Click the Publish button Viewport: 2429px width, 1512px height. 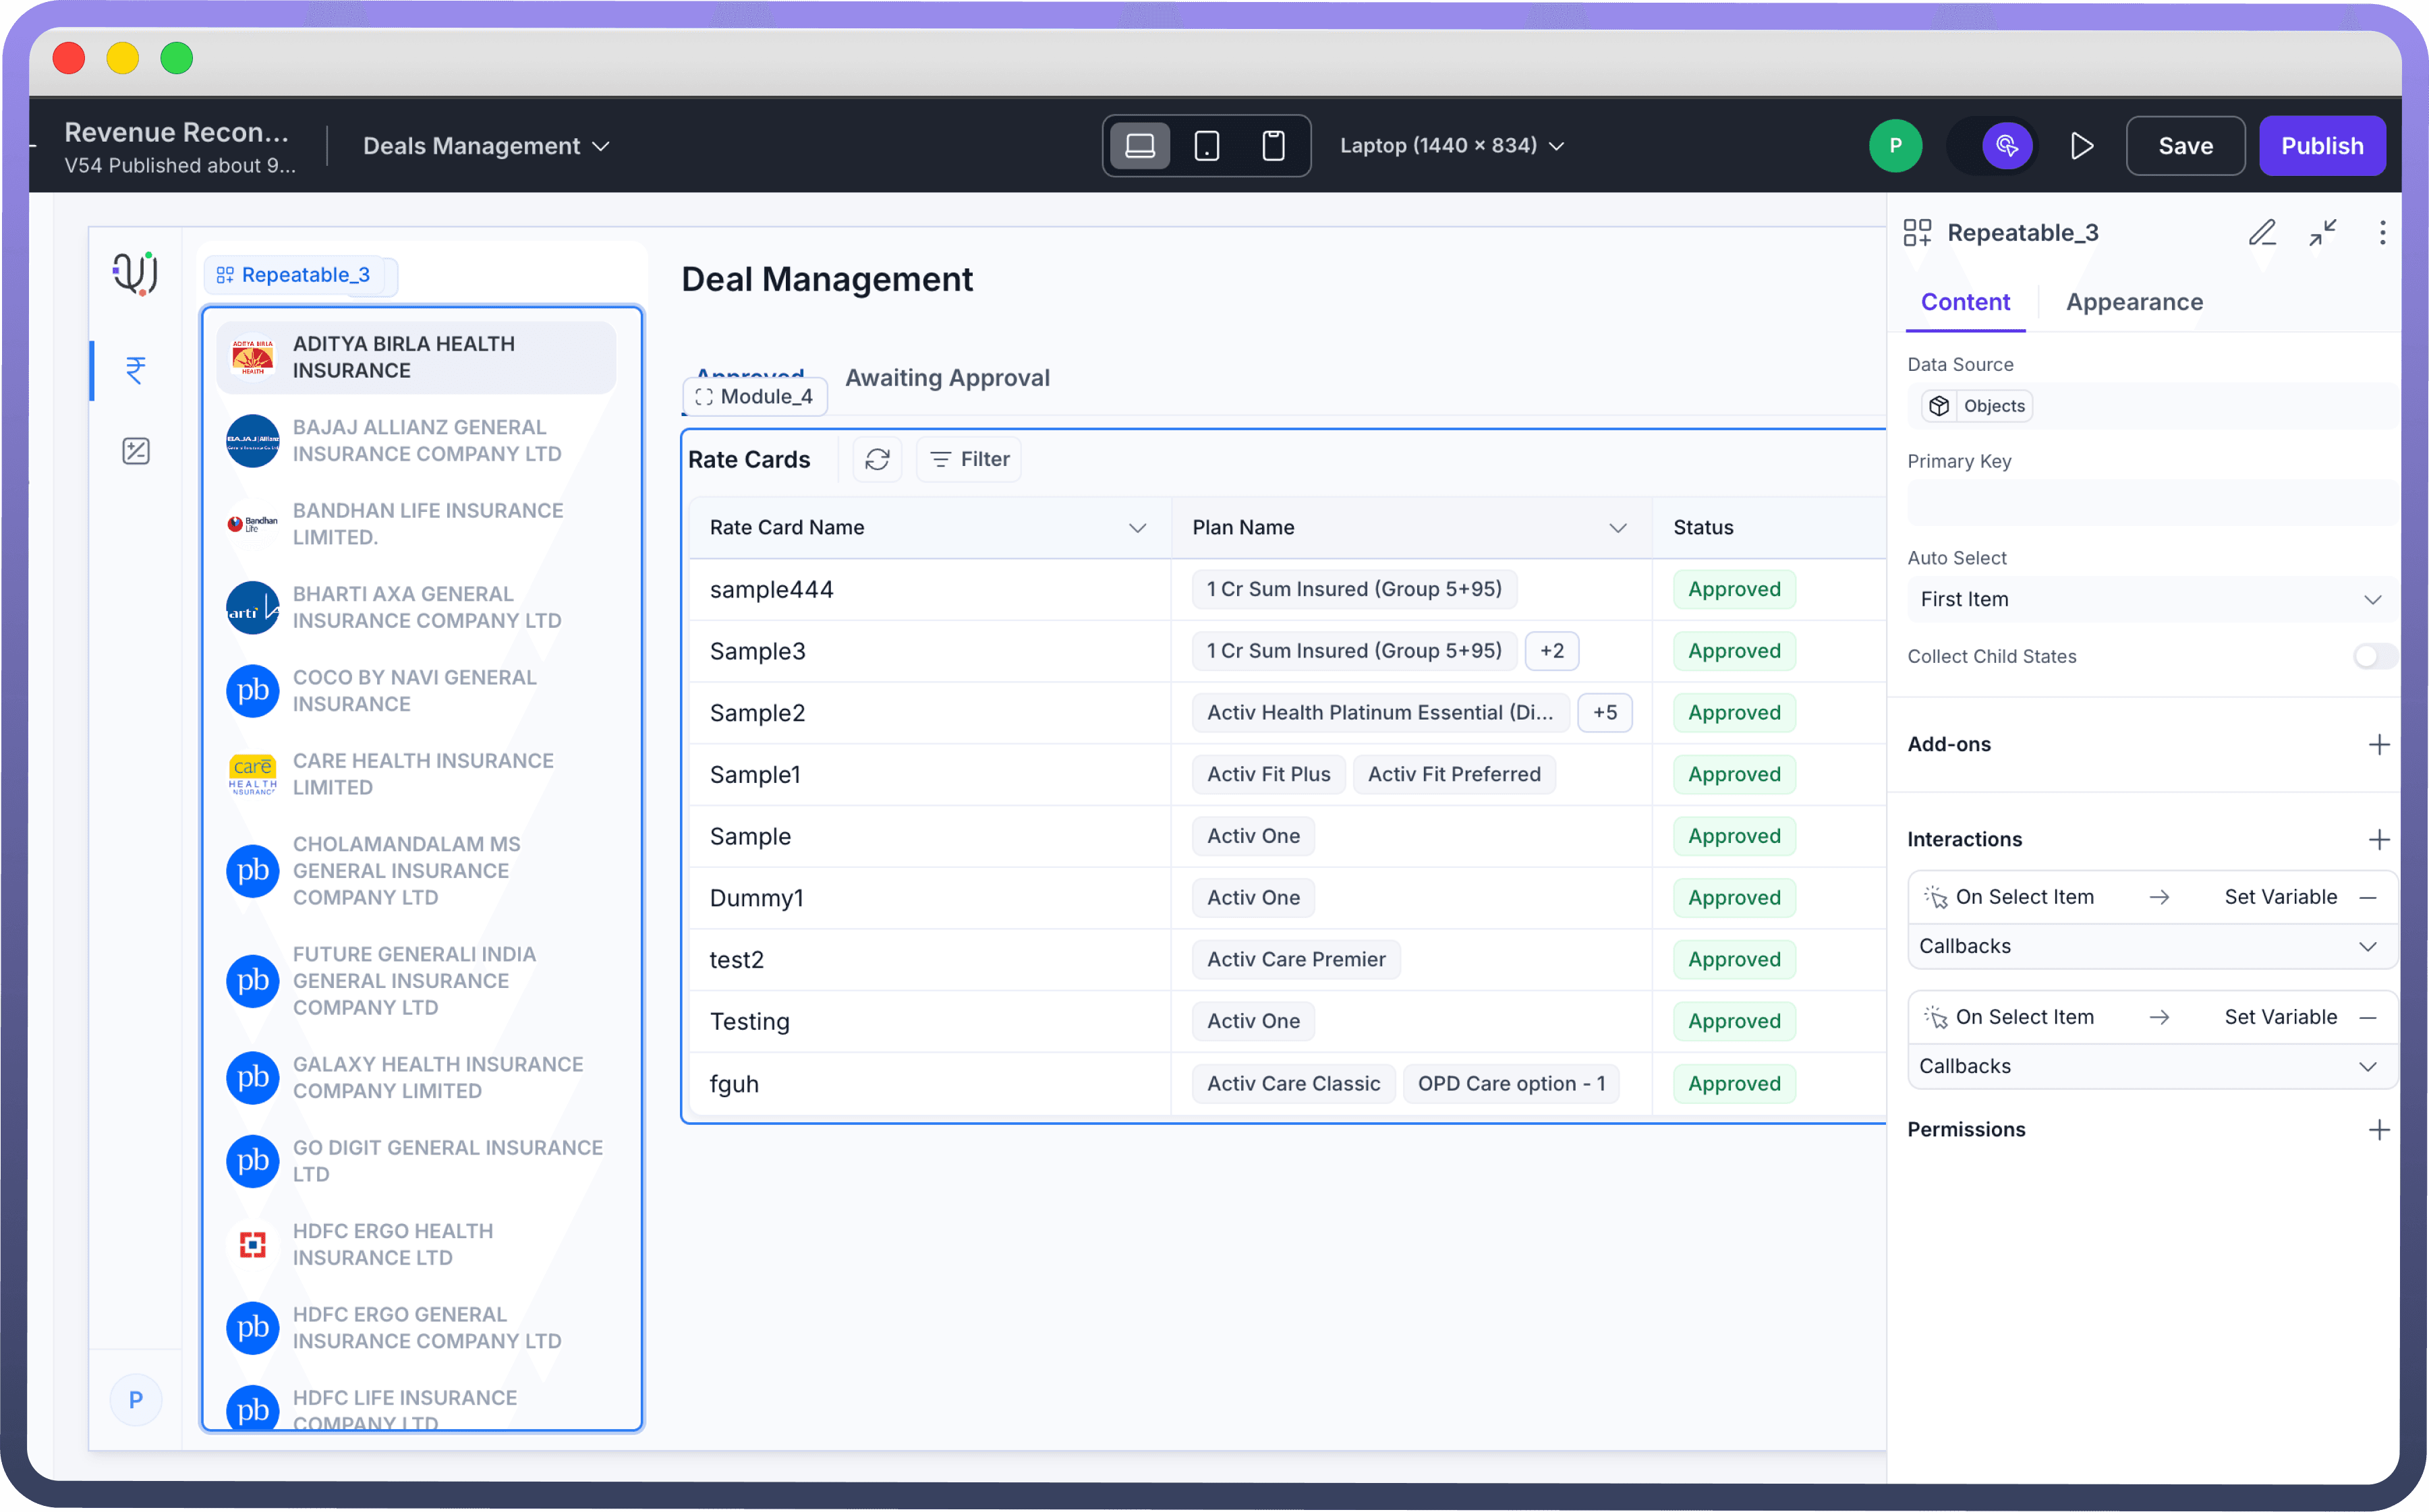[x=2321, y=146]
